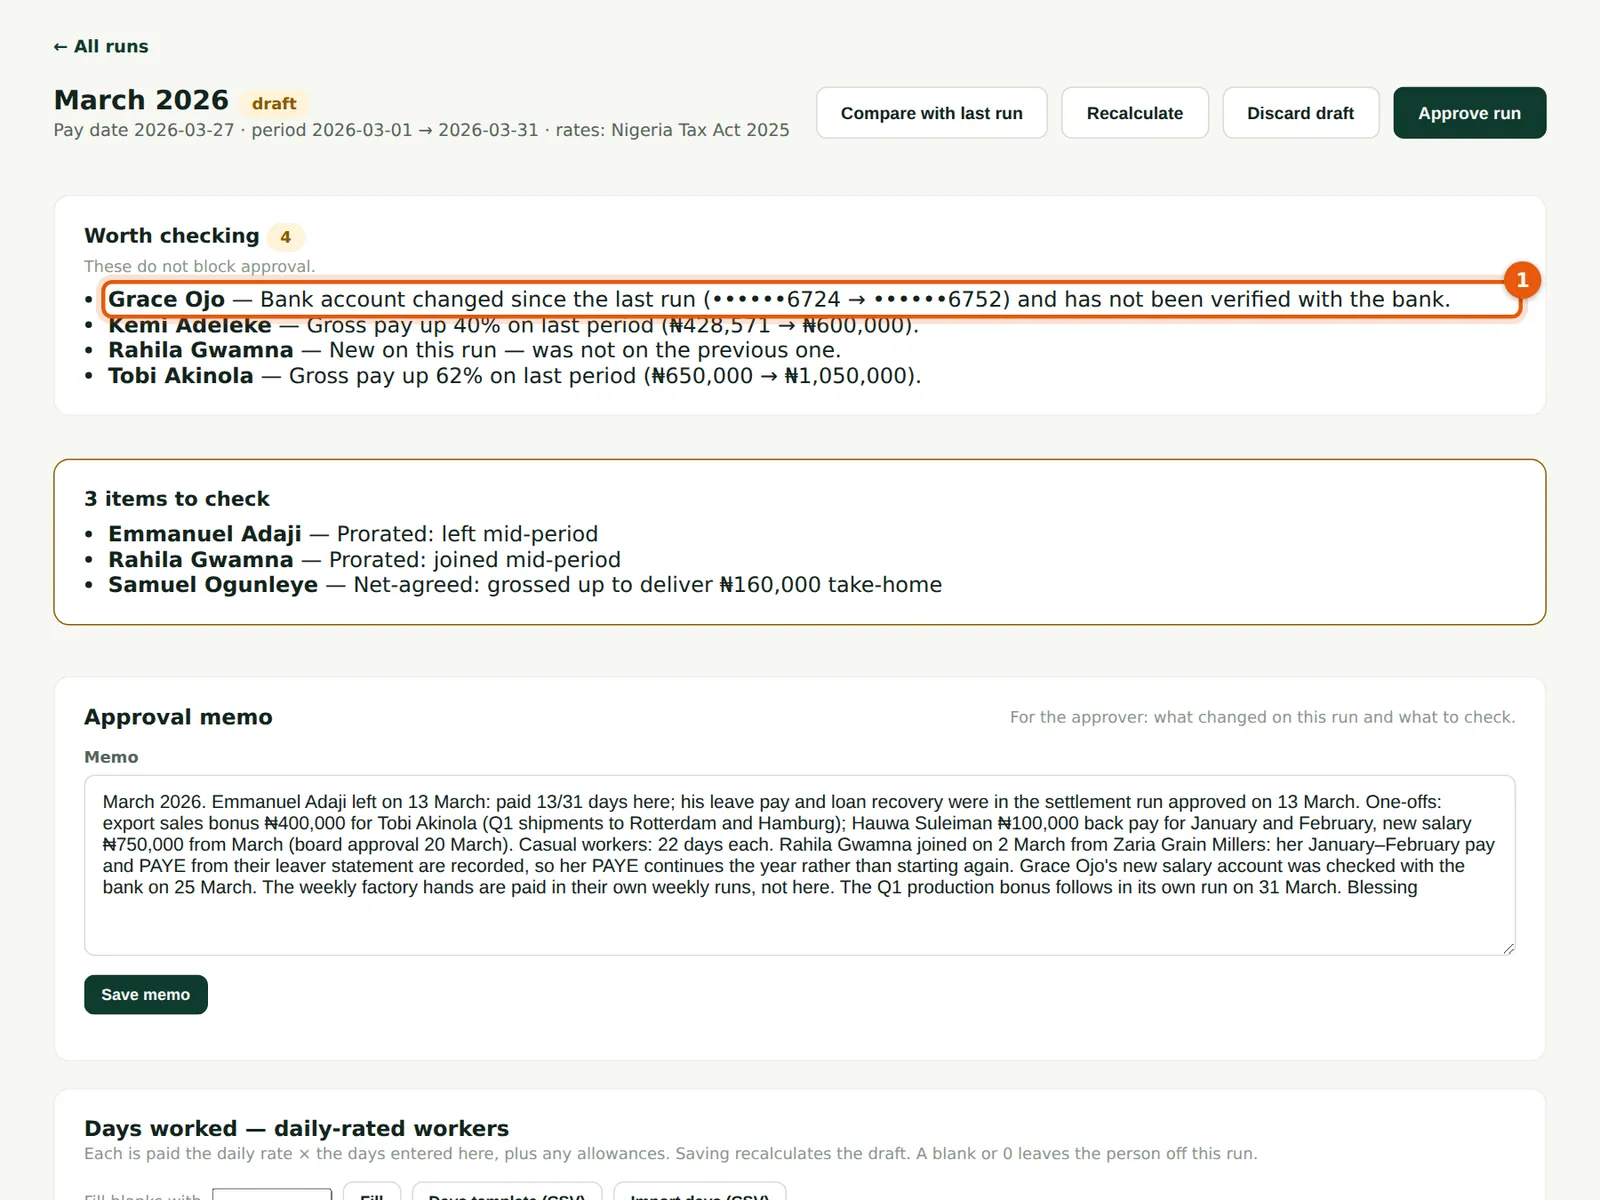This screenshot has width=1600, height=1200.
Task: Click Samuel Ogunleye net-agreed item
Action: [525, 585]
